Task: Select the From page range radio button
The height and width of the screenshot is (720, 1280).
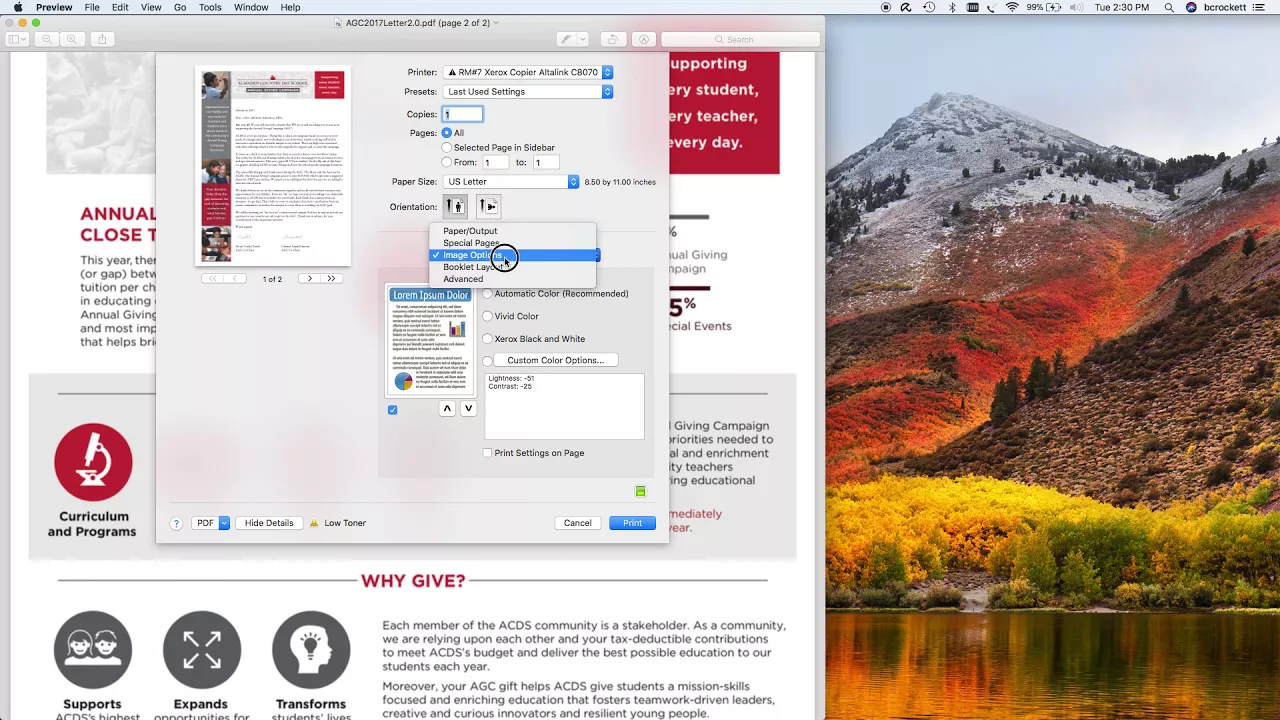Action: pos(447,162)
